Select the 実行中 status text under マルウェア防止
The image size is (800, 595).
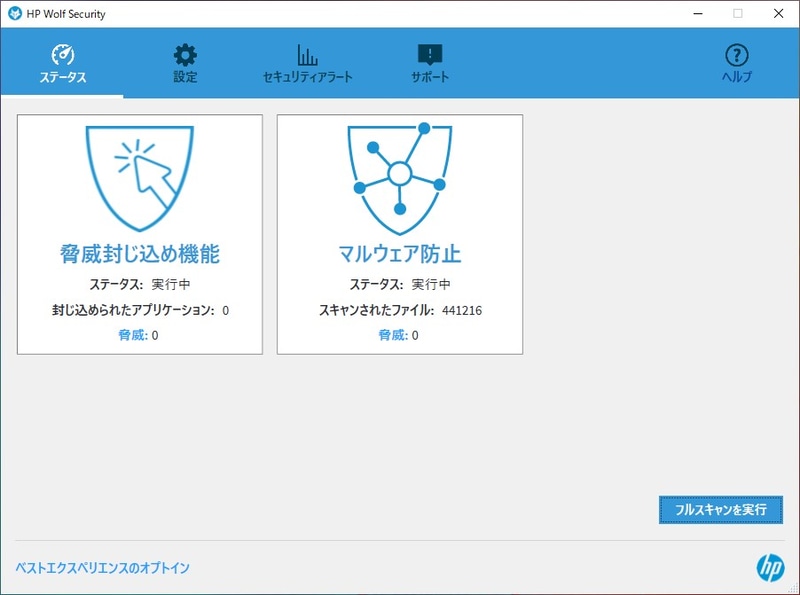pyautogui.click(x=432, y=285)
